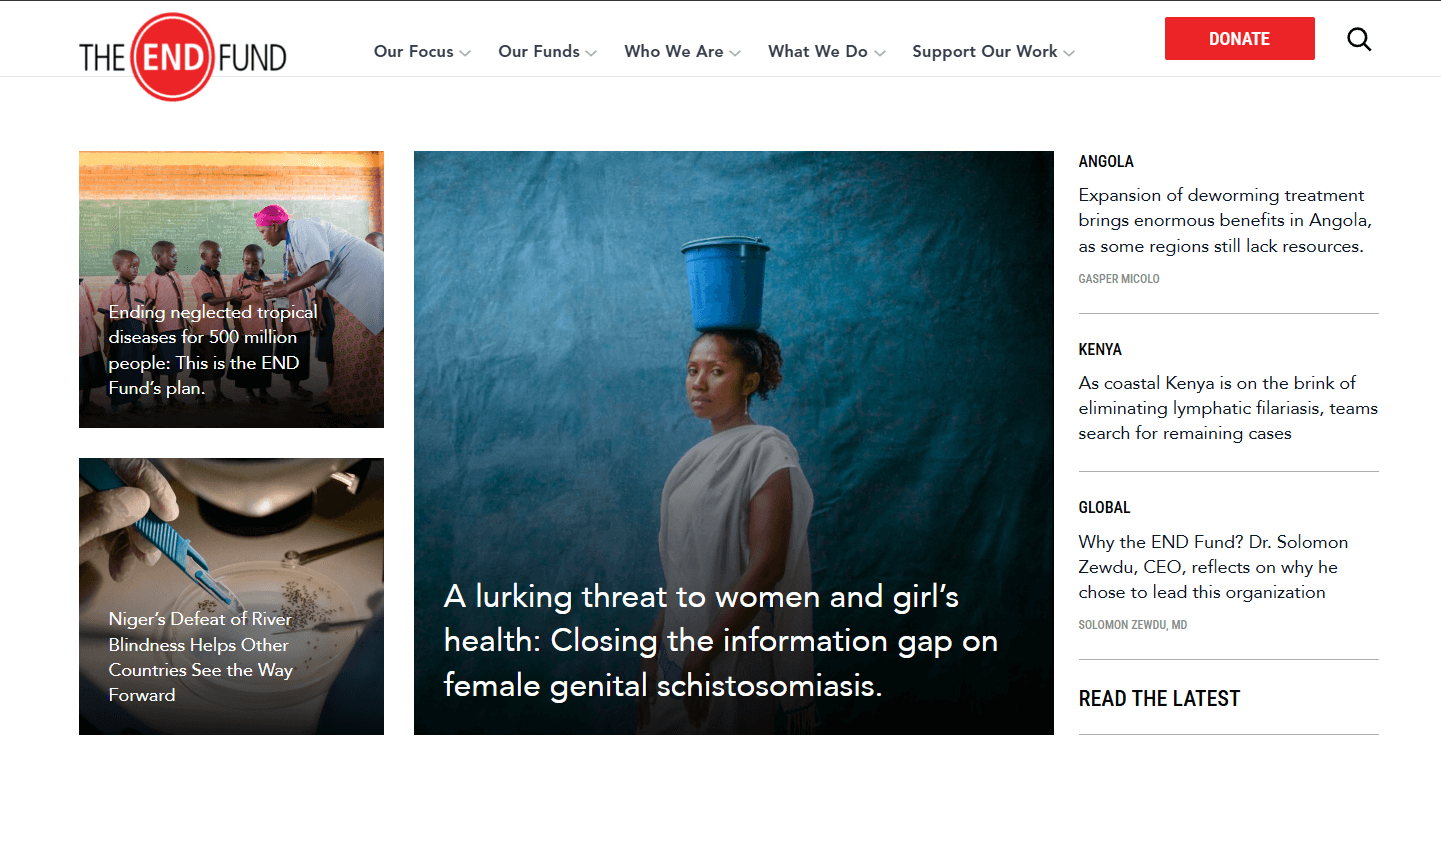
Task: Expand the Our Funds chevron
Action: click(591, 53)
